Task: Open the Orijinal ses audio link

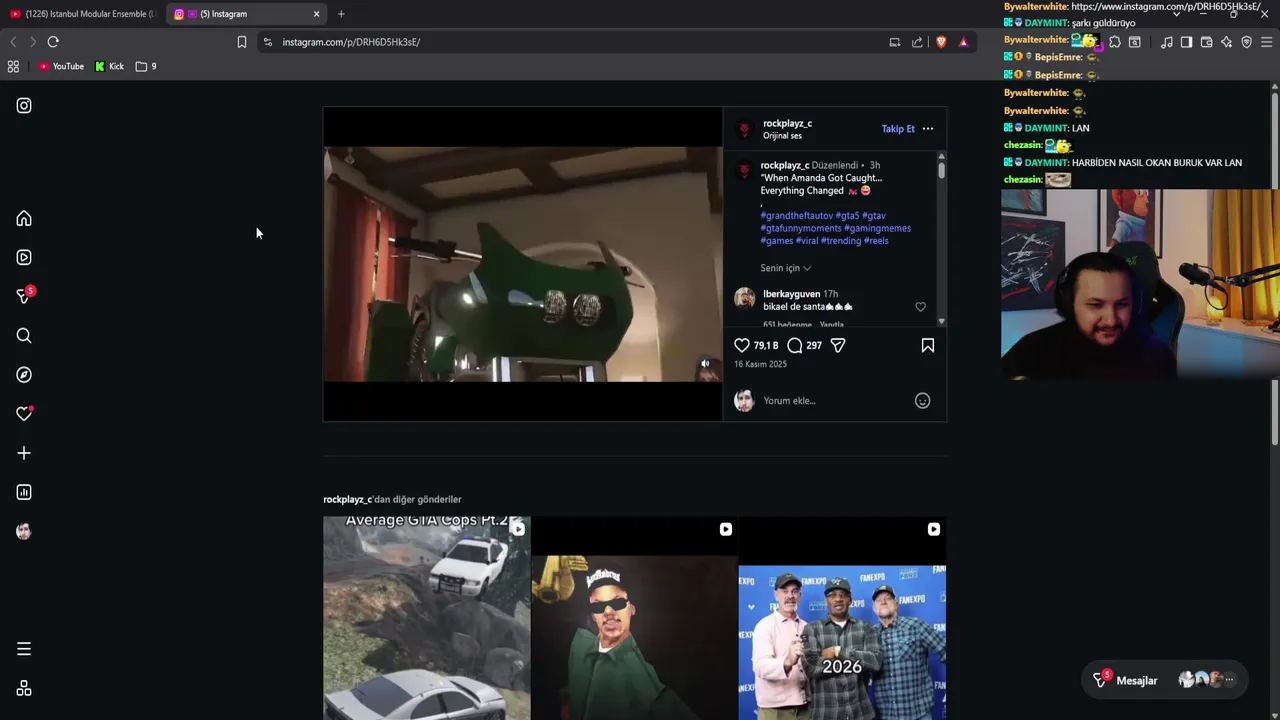Action: pos(782,136)
